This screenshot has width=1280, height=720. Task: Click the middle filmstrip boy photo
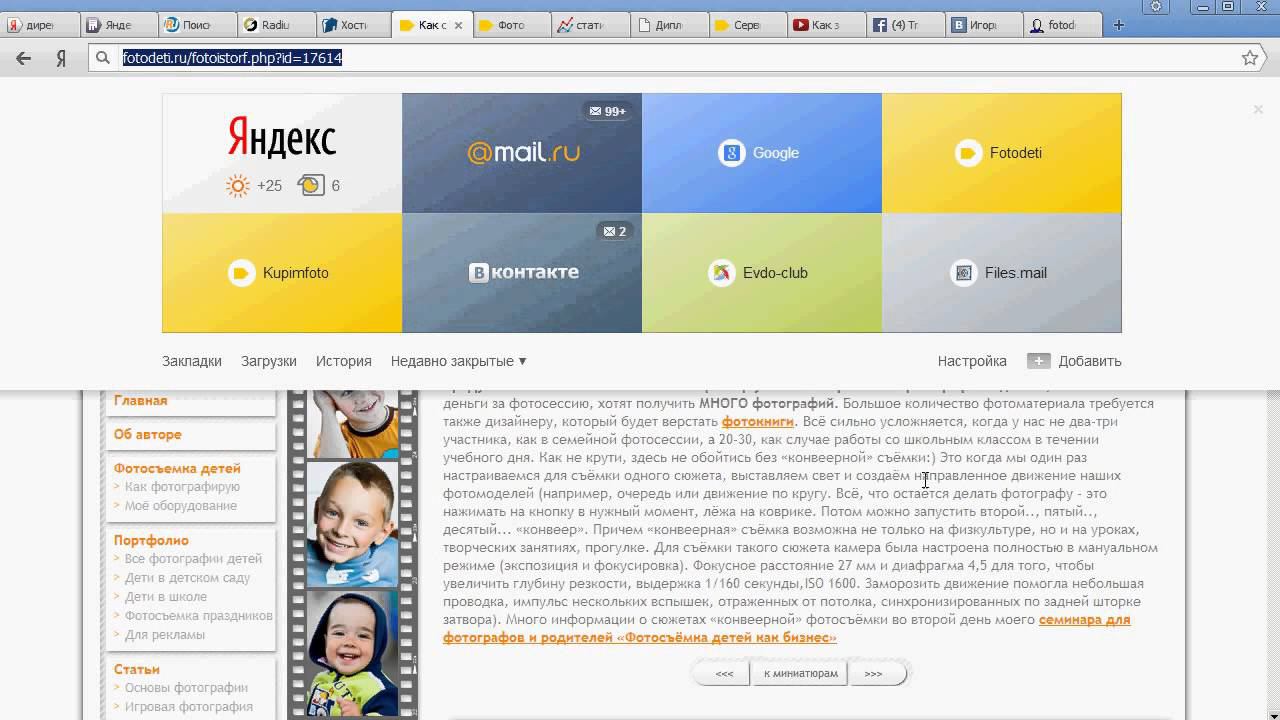(351, 524)
